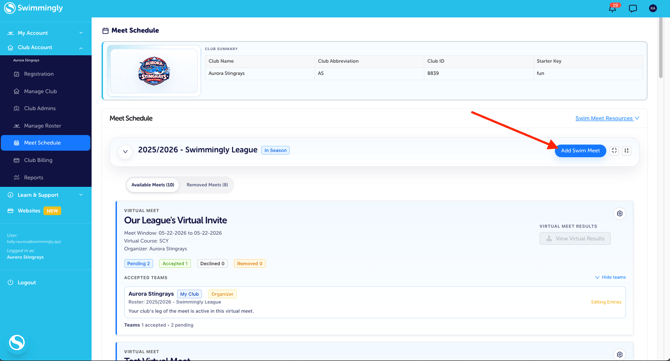
Task: Click the Editing Entries status text
Action: 606,302
